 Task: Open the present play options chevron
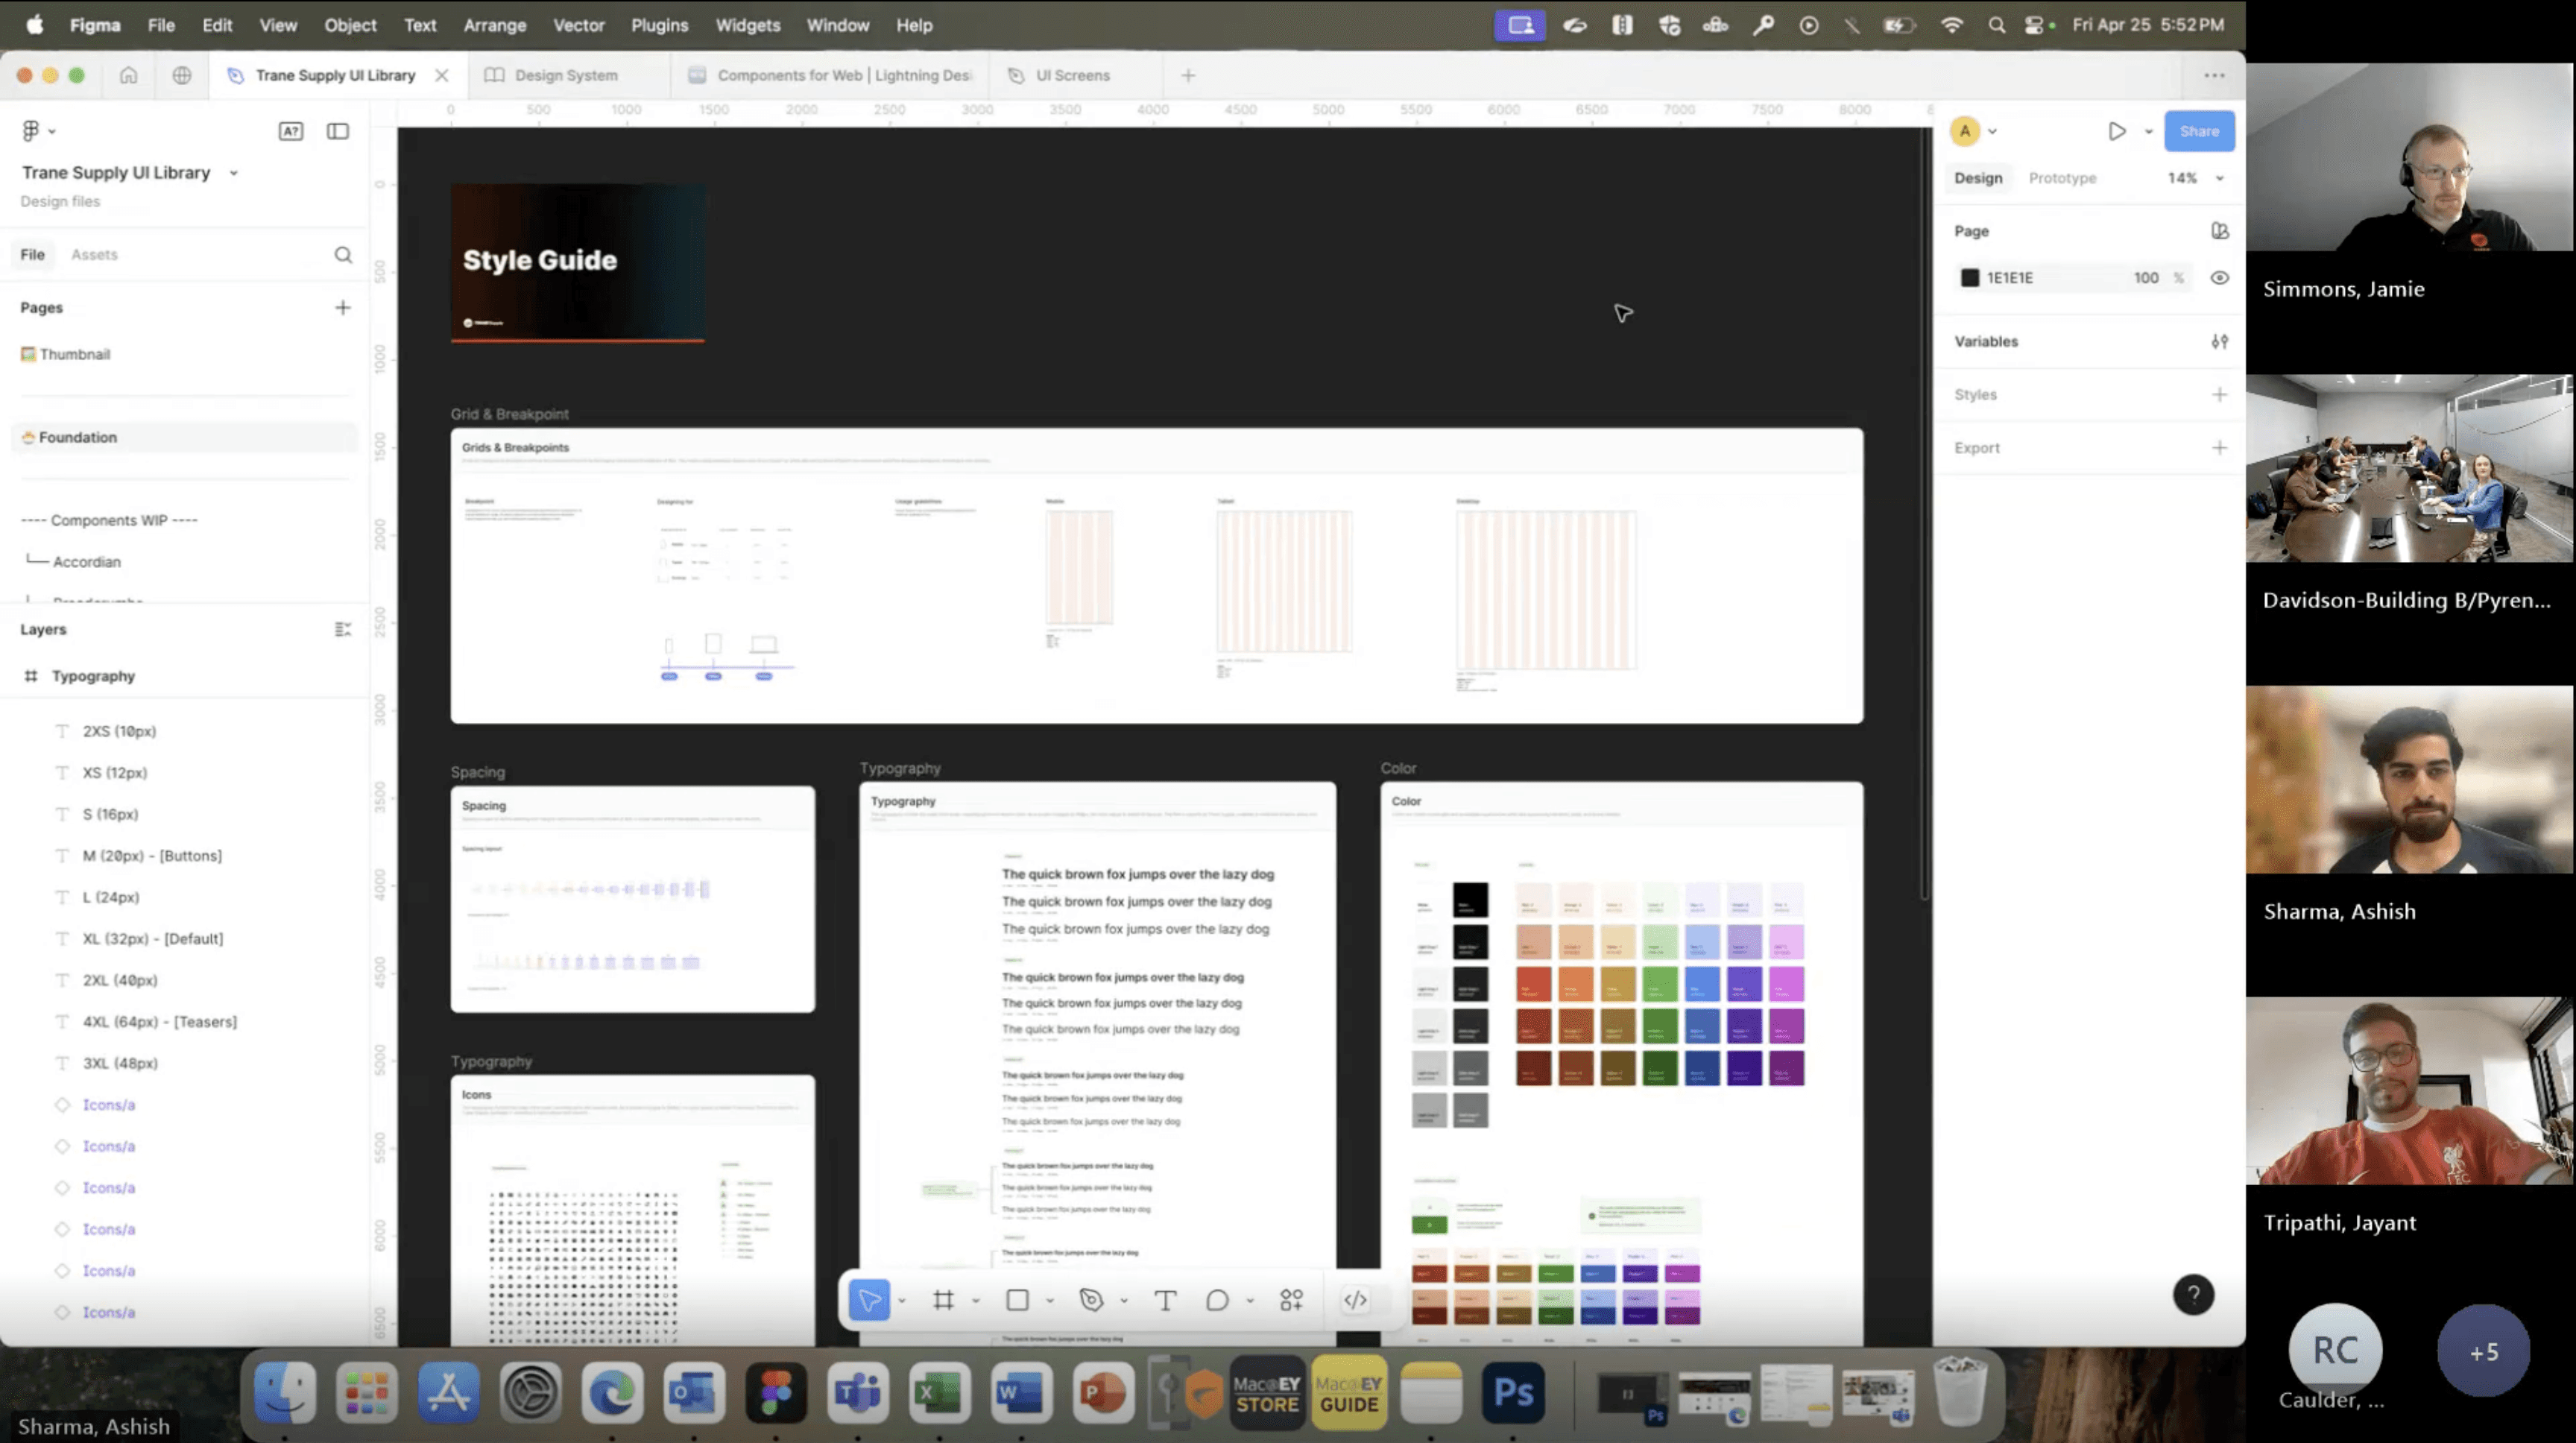coord(2148,132)
